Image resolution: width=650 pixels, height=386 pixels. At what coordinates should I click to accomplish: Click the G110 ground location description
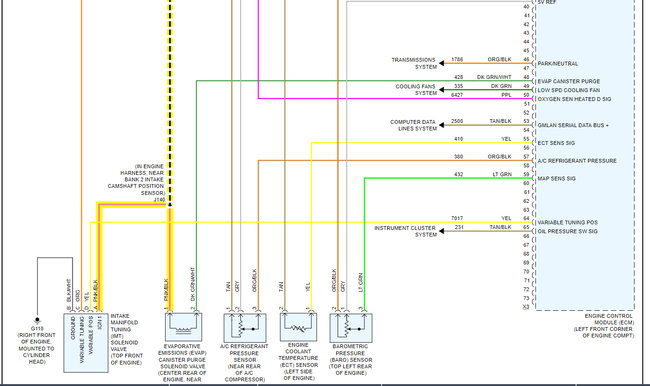tap(36, 348)
